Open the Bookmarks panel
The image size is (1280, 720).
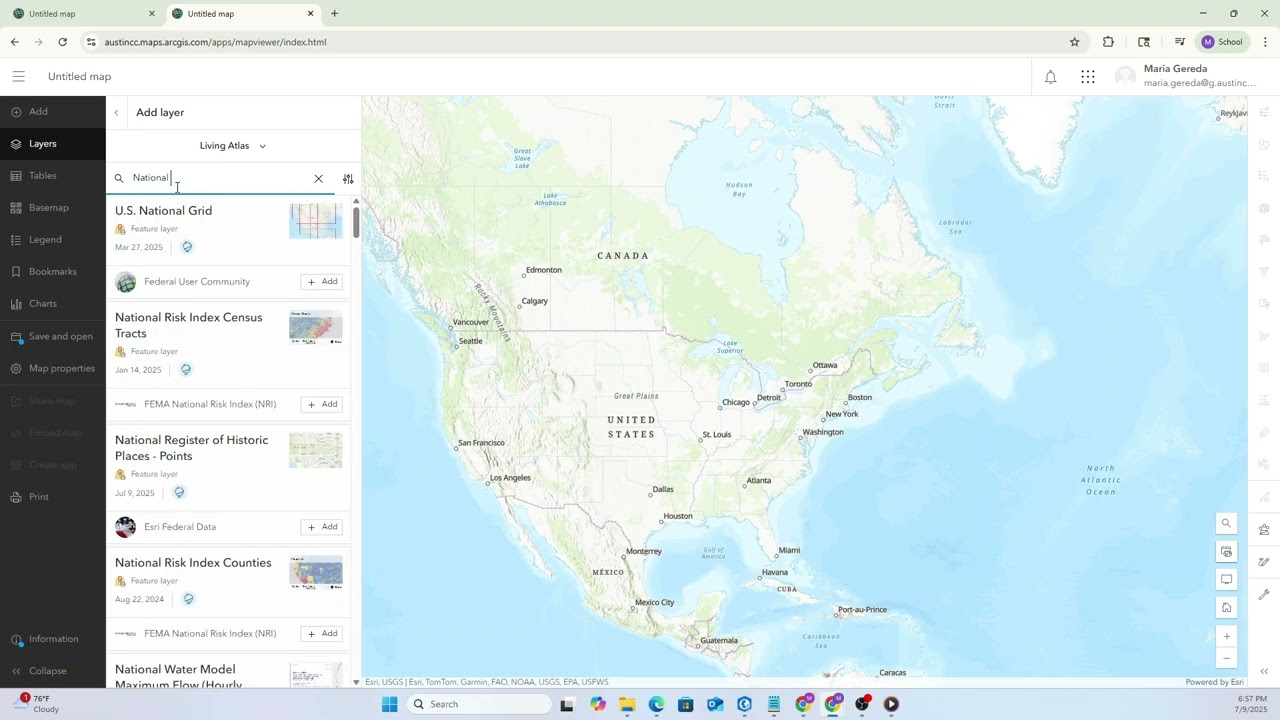click(x=53, y=272)
